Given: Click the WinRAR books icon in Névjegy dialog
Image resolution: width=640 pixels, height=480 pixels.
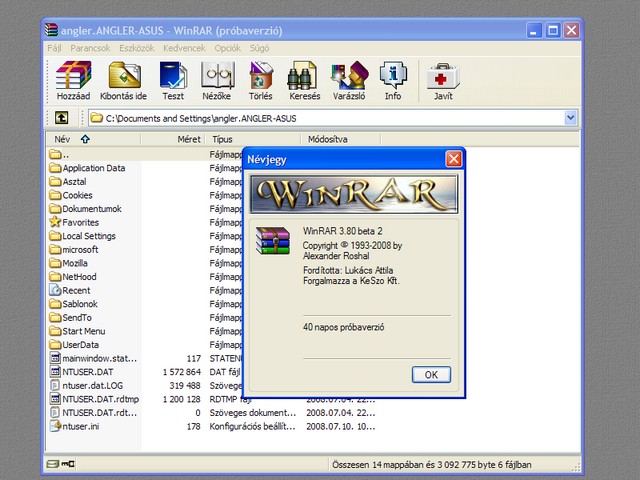Looking at the screenshot, I should point(273,241).
